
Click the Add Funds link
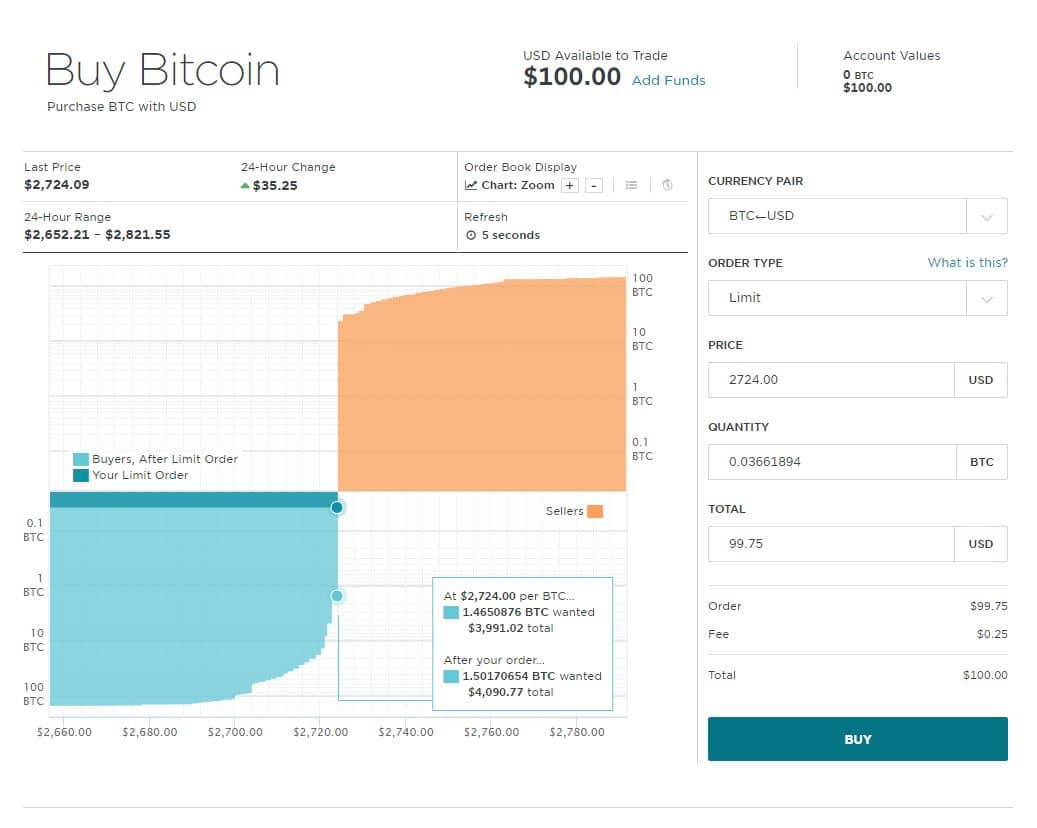tap(668, 81)
